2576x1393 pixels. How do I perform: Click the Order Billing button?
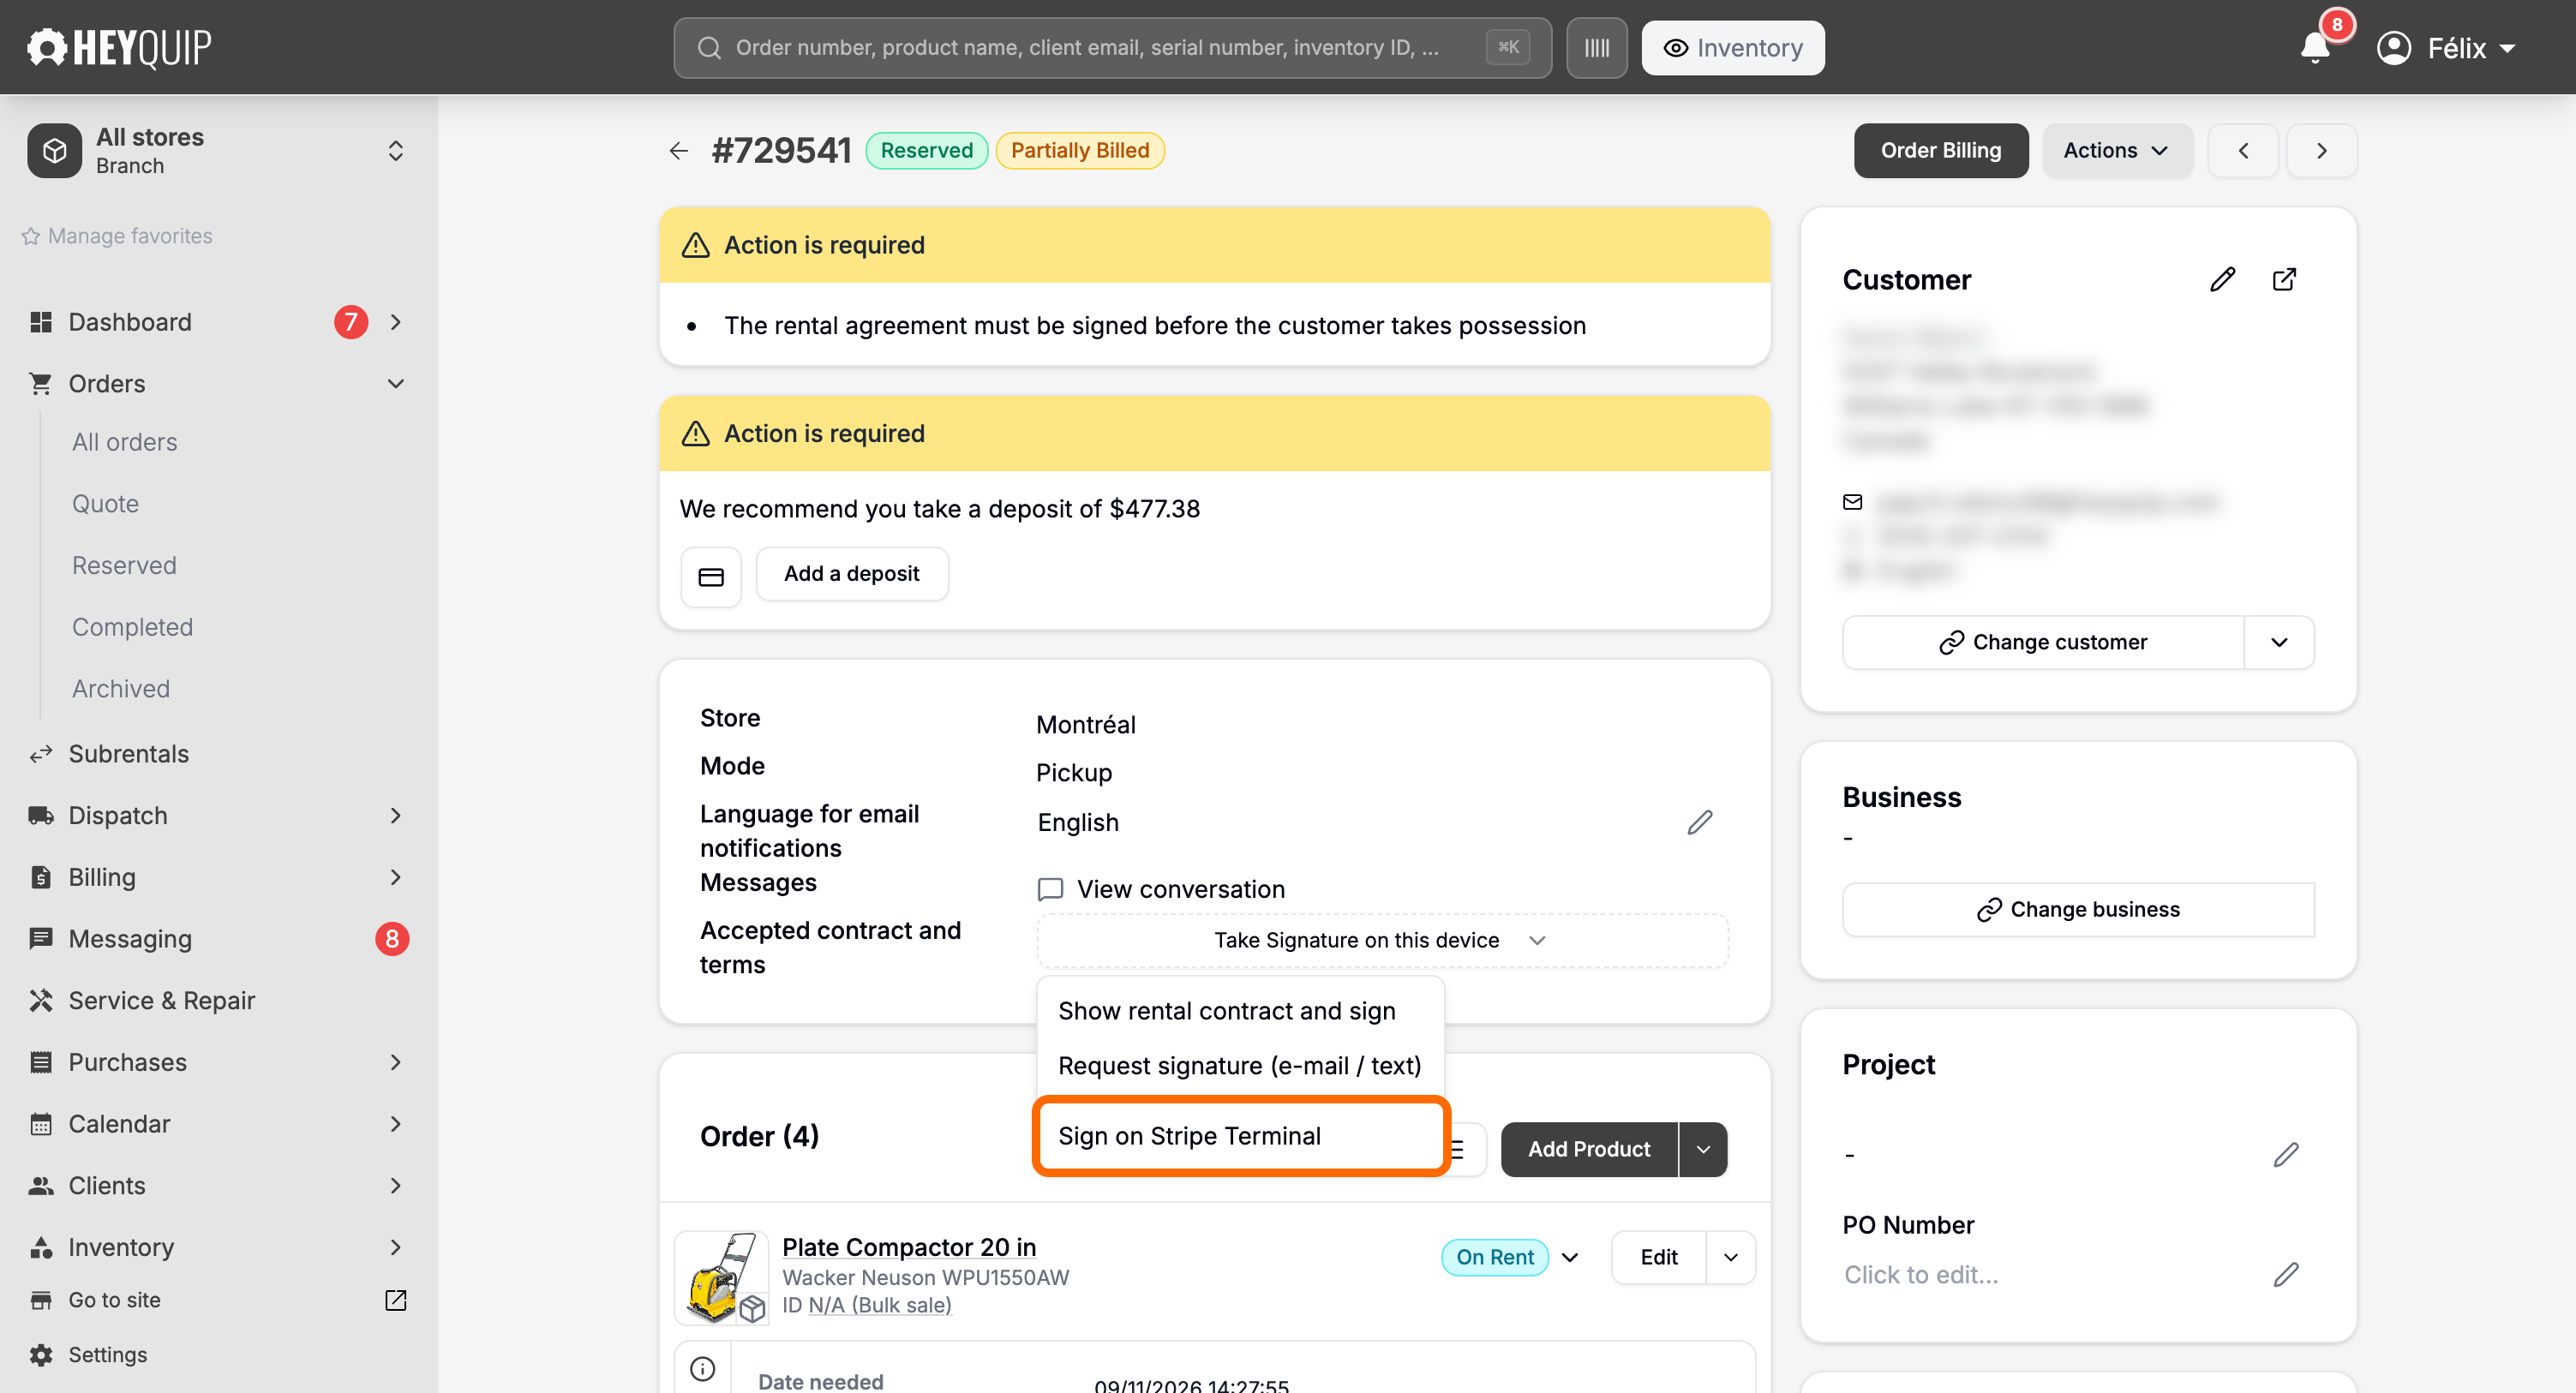click(1940, 151)
